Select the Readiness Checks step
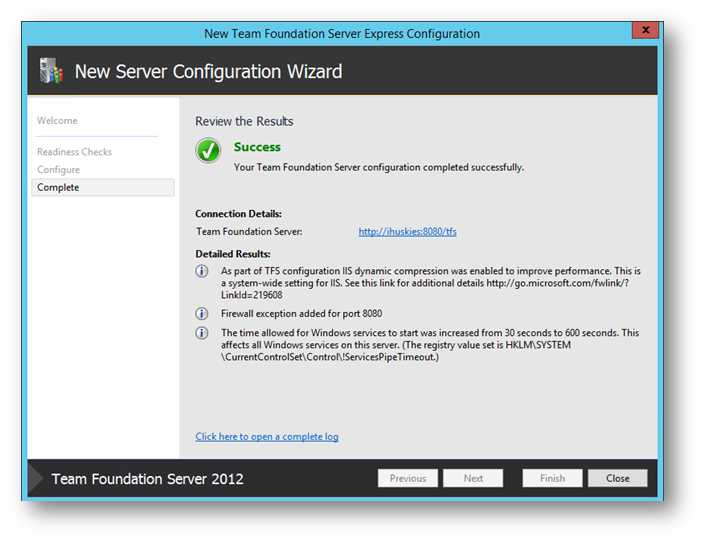Image resolution: width=706 pixels, height=543 pixels. tap(74, 152)
